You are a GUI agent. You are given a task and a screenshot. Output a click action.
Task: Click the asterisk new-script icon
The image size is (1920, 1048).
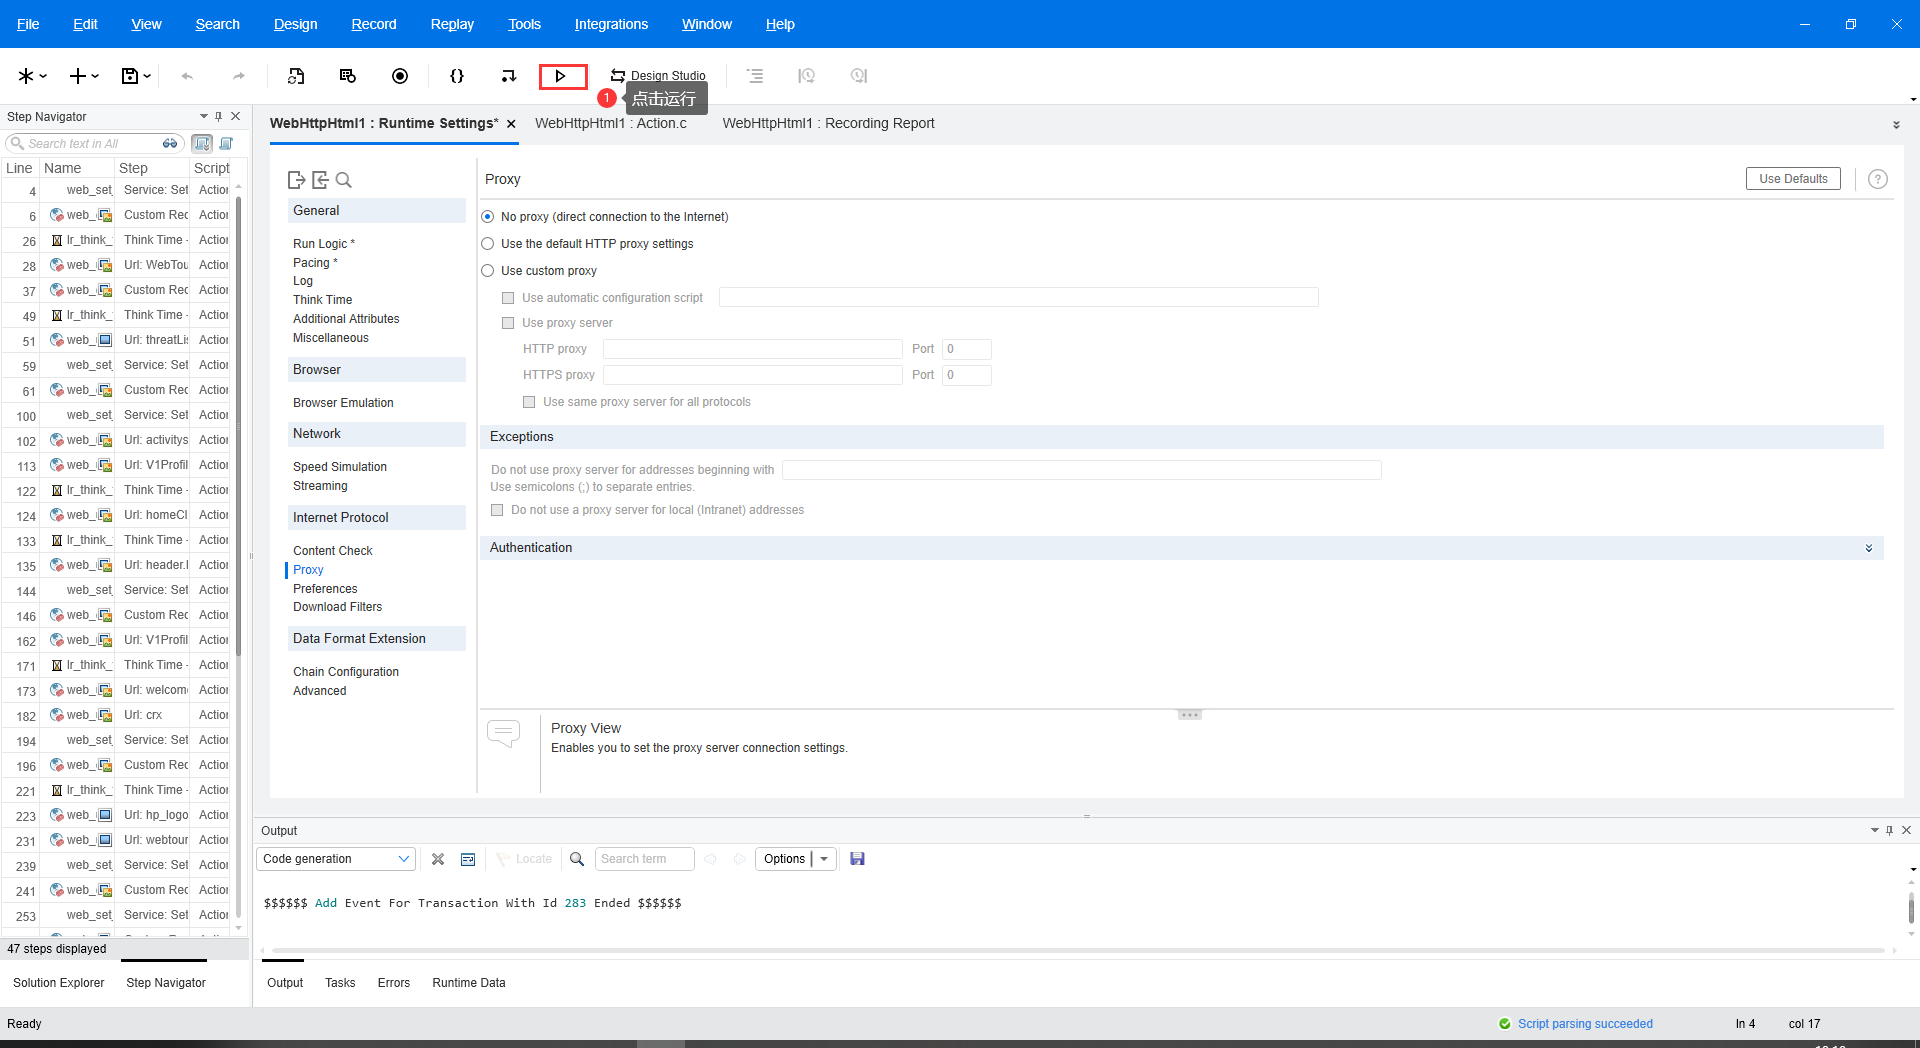point(26,76)
